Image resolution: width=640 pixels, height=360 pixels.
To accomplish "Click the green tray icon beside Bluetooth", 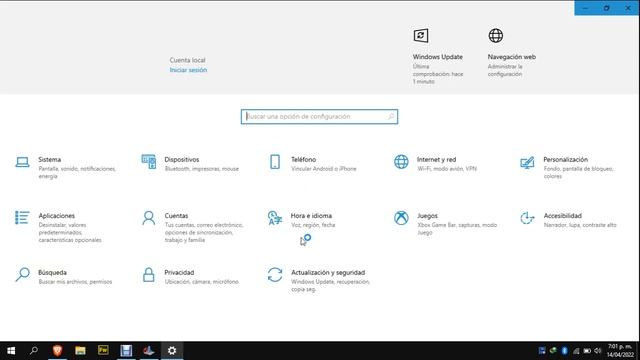I will pos(553,351).
